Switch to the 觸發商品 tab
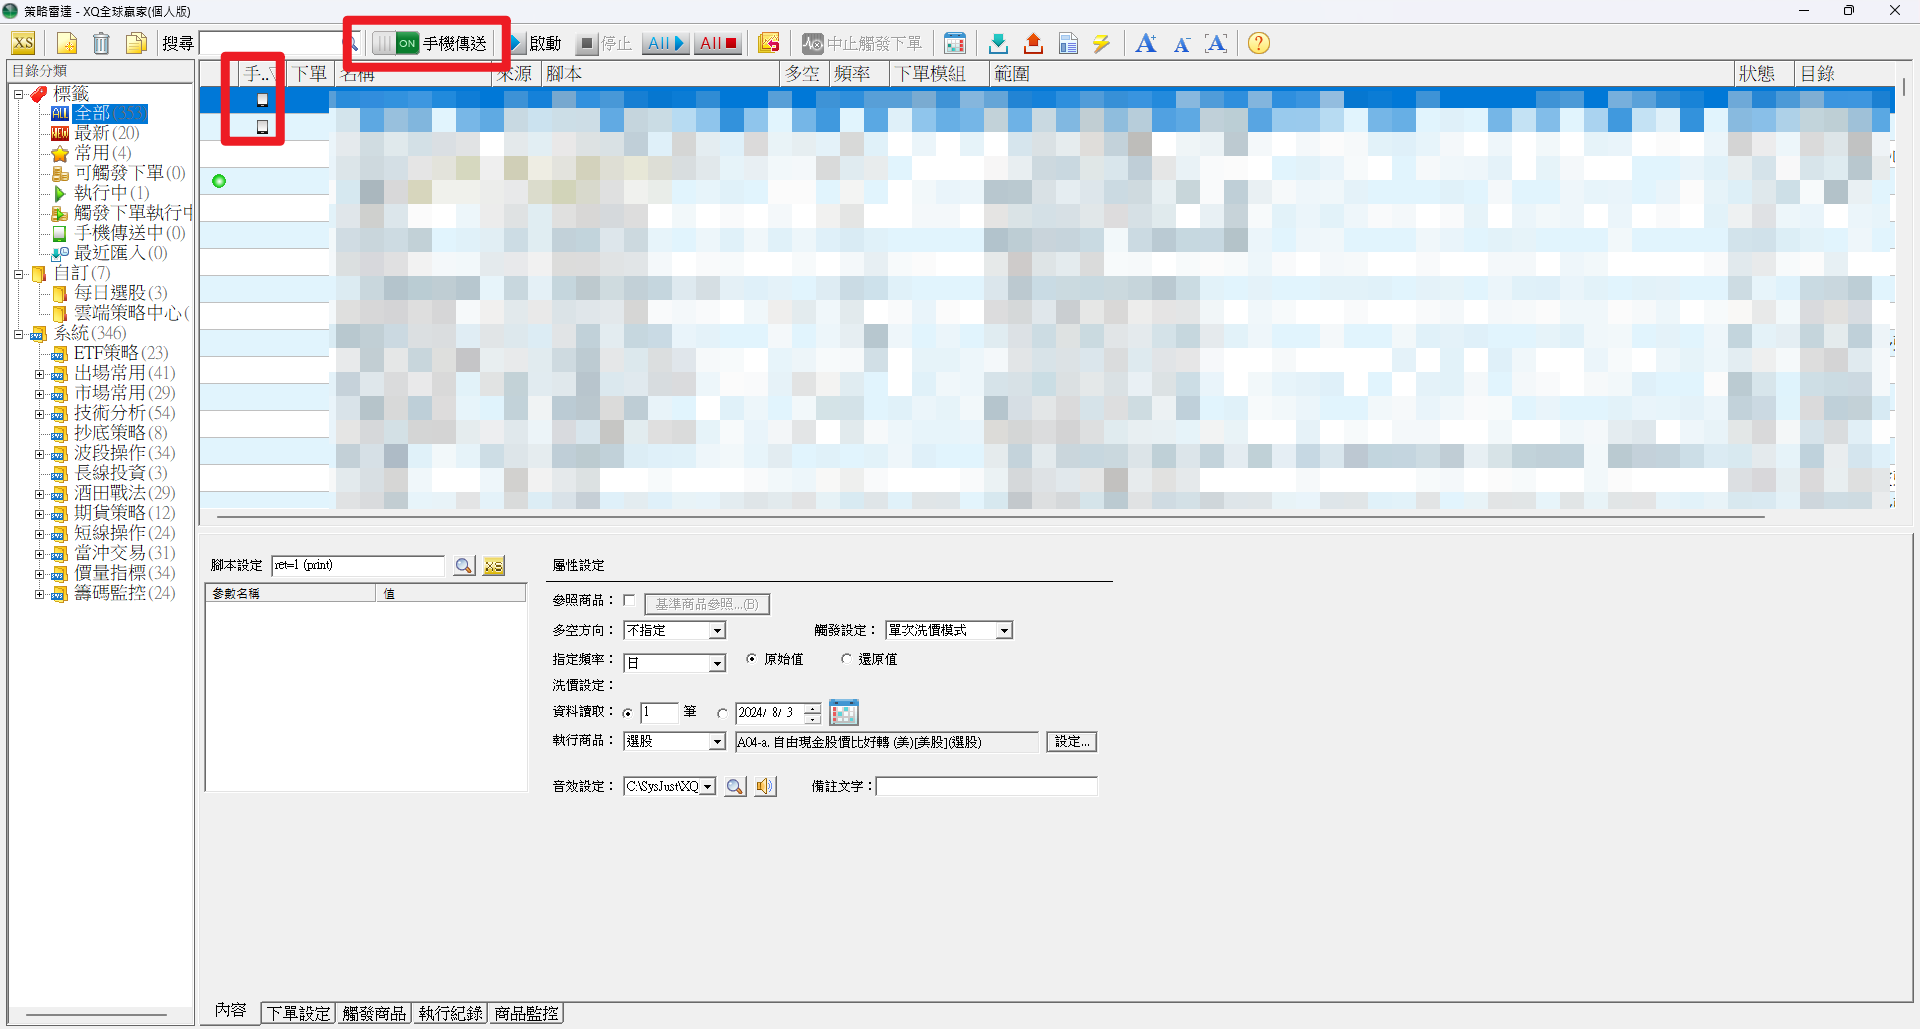1920x1029 pixels. coord(374,1014)
